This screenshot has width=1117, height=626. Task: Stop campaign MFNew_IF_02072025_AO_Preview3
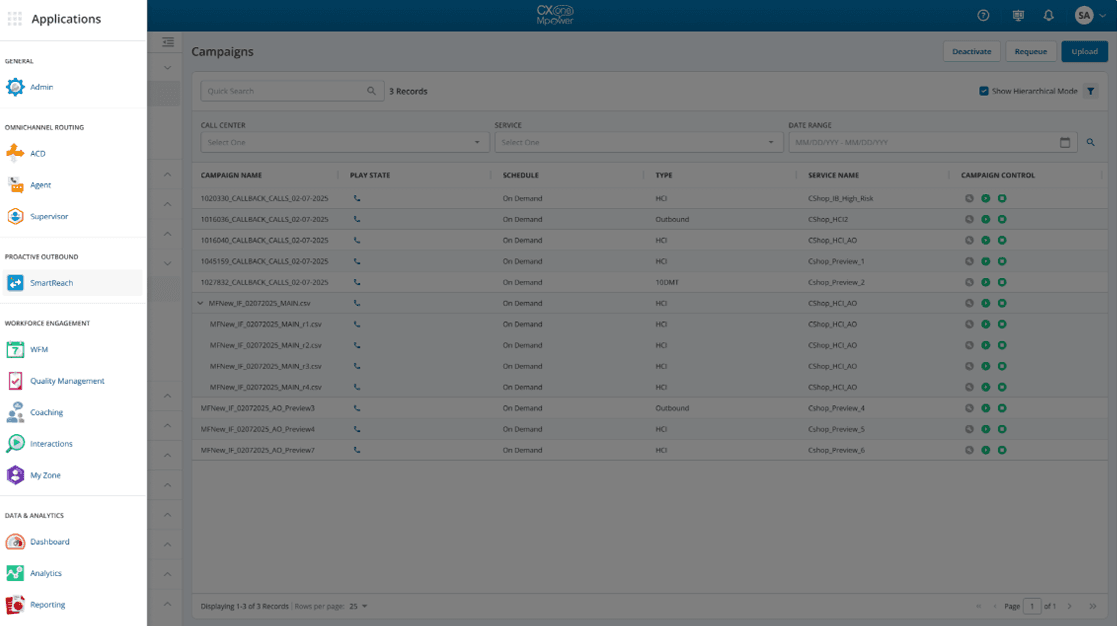tap(1002, 408)
